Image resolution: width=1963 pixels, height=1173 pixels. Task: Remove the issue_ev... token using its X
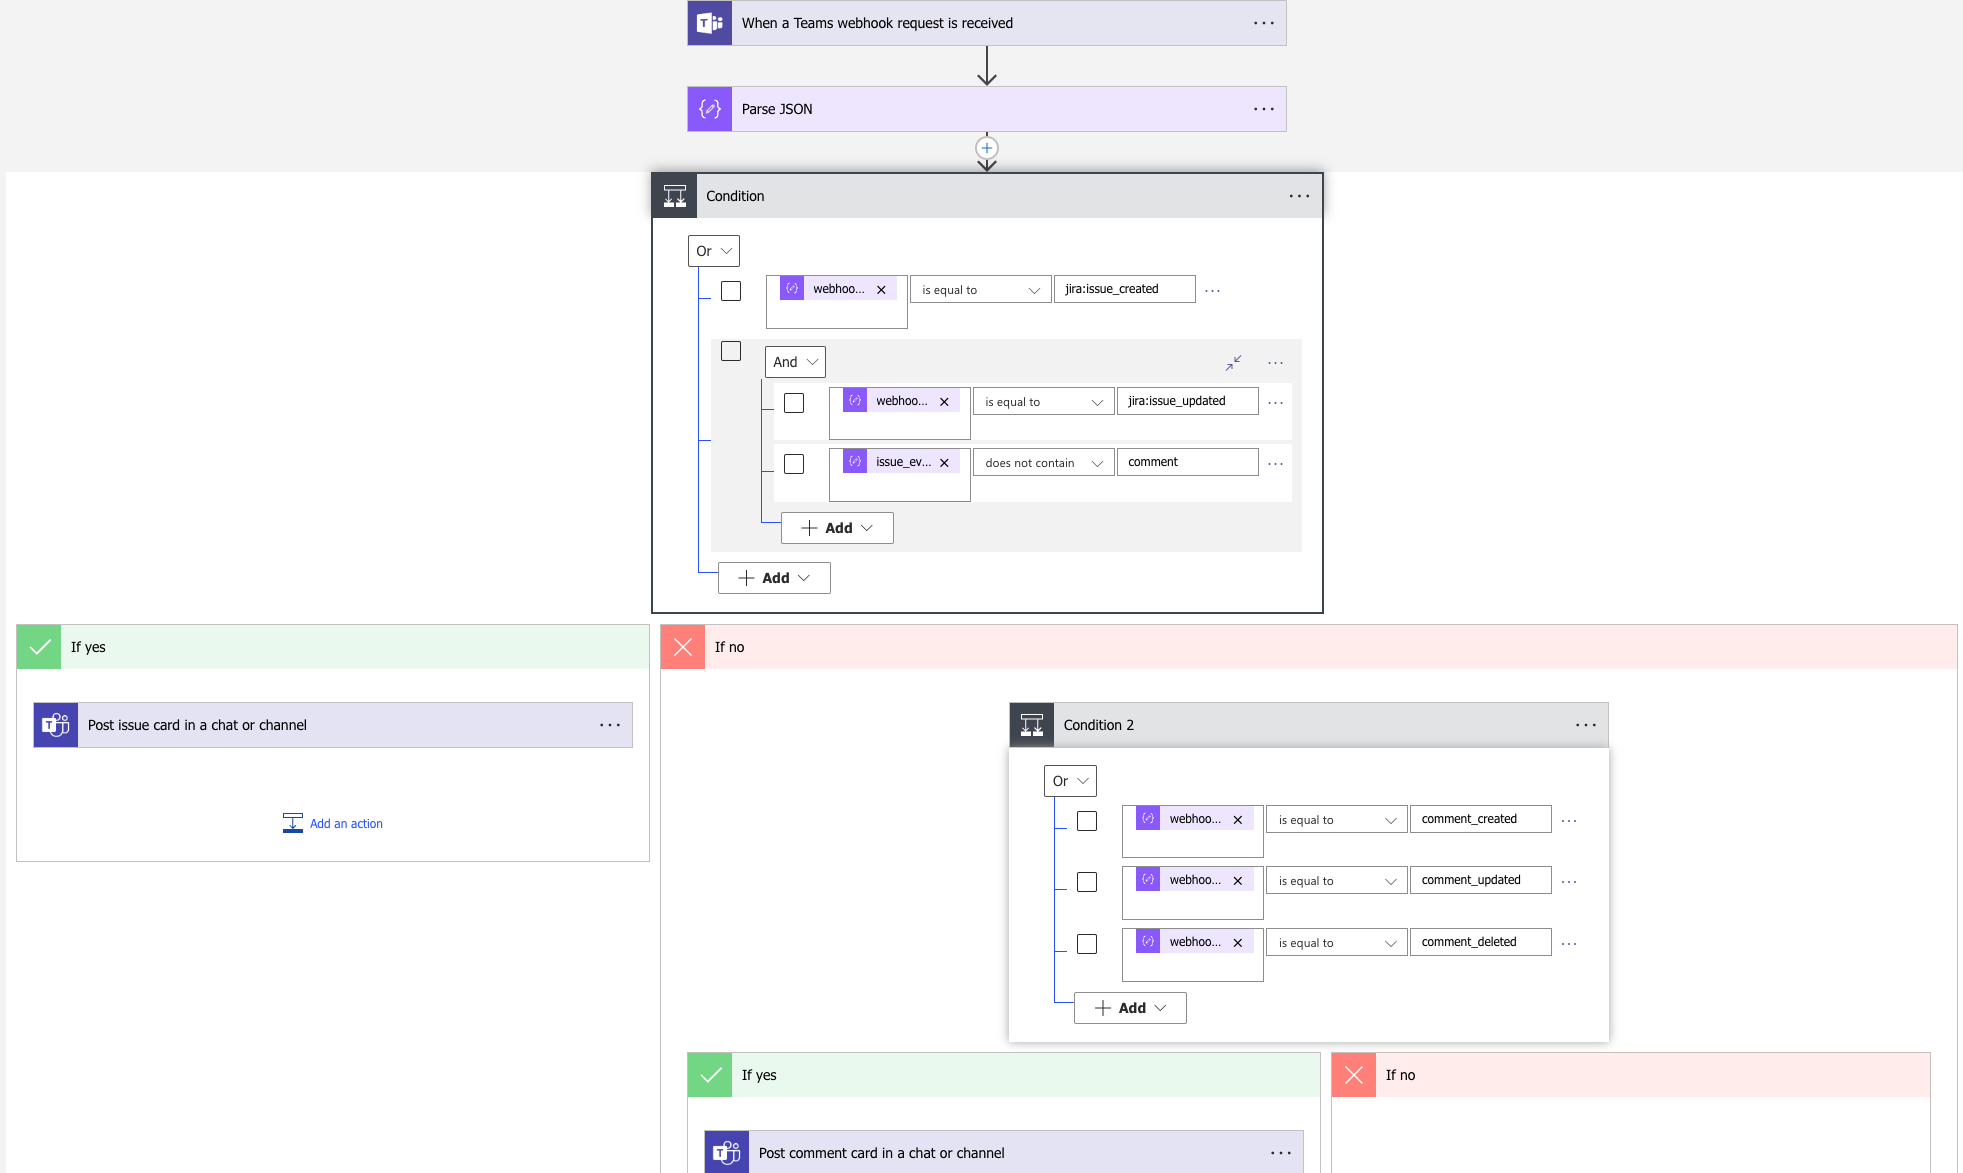point(944,463)
